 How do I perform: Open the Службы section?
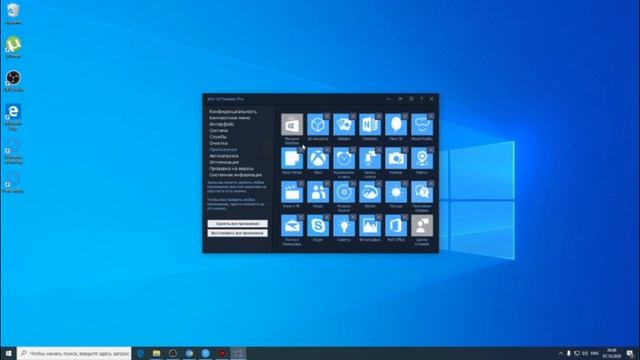coord(218,137)
